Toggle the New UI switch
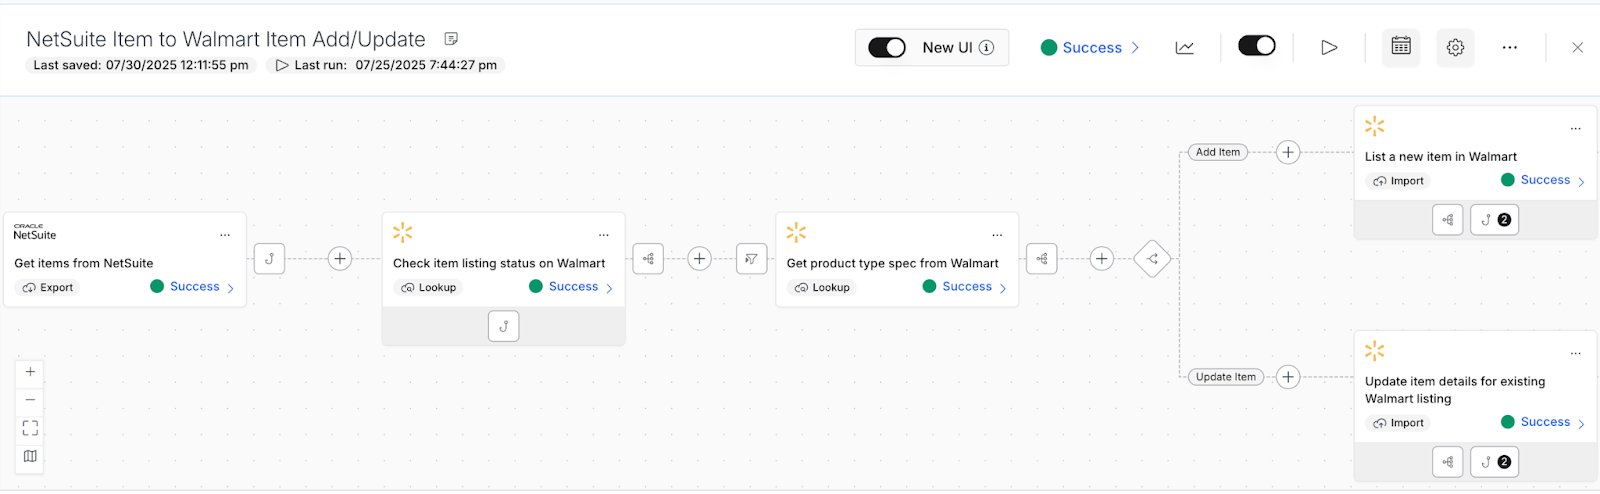This screenshot has width=1600, height=494. (887, 47)
